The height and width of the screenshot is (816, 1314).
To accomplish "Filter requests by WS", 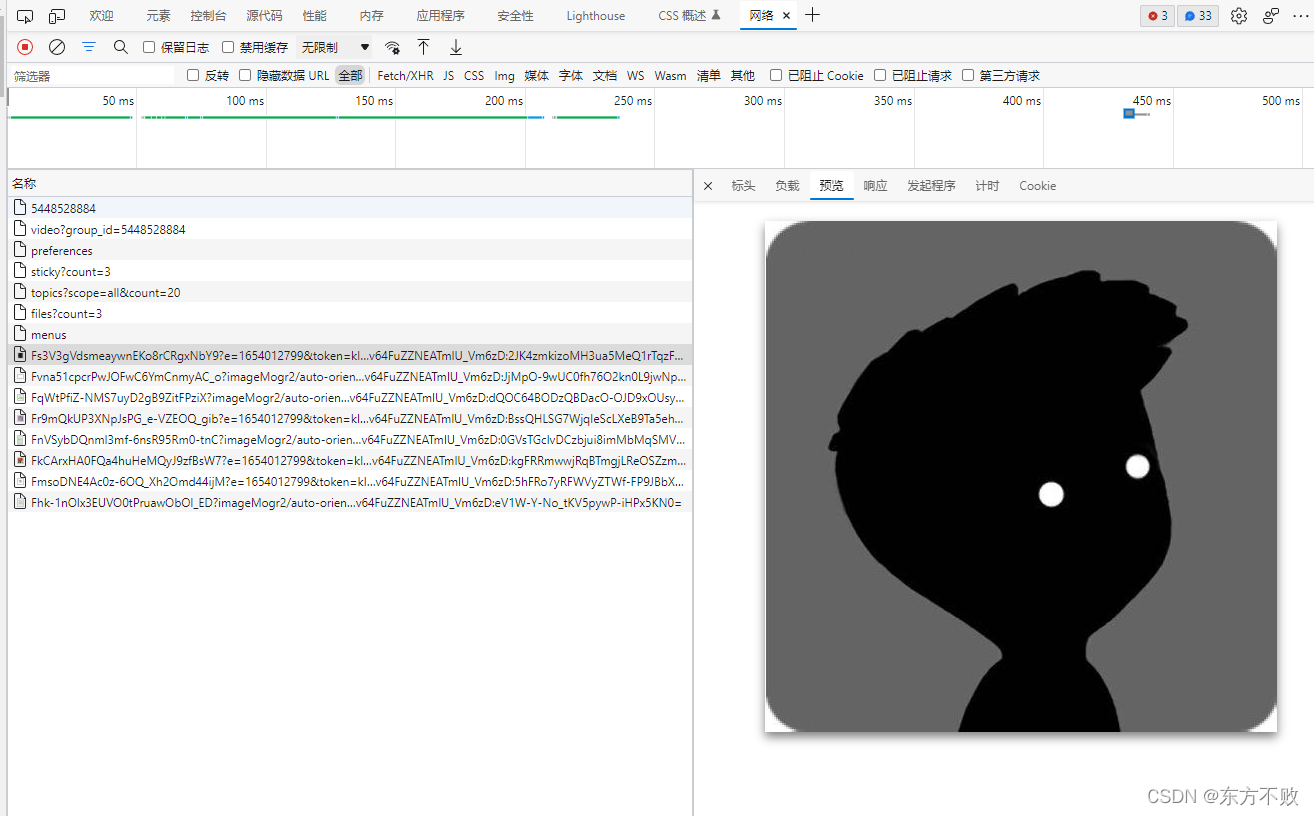I will (x=636, y=75).
